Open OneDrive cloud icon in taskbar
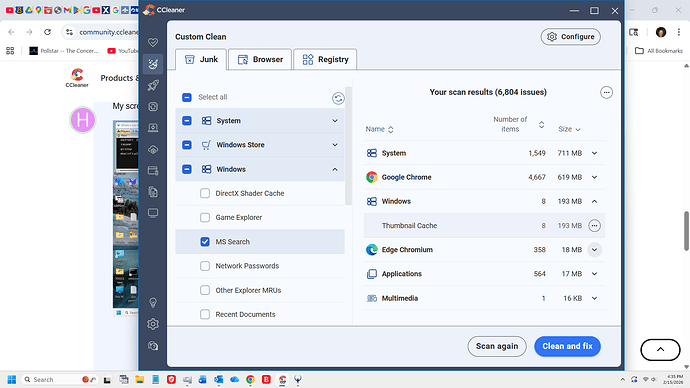 [x=235, y=379]
